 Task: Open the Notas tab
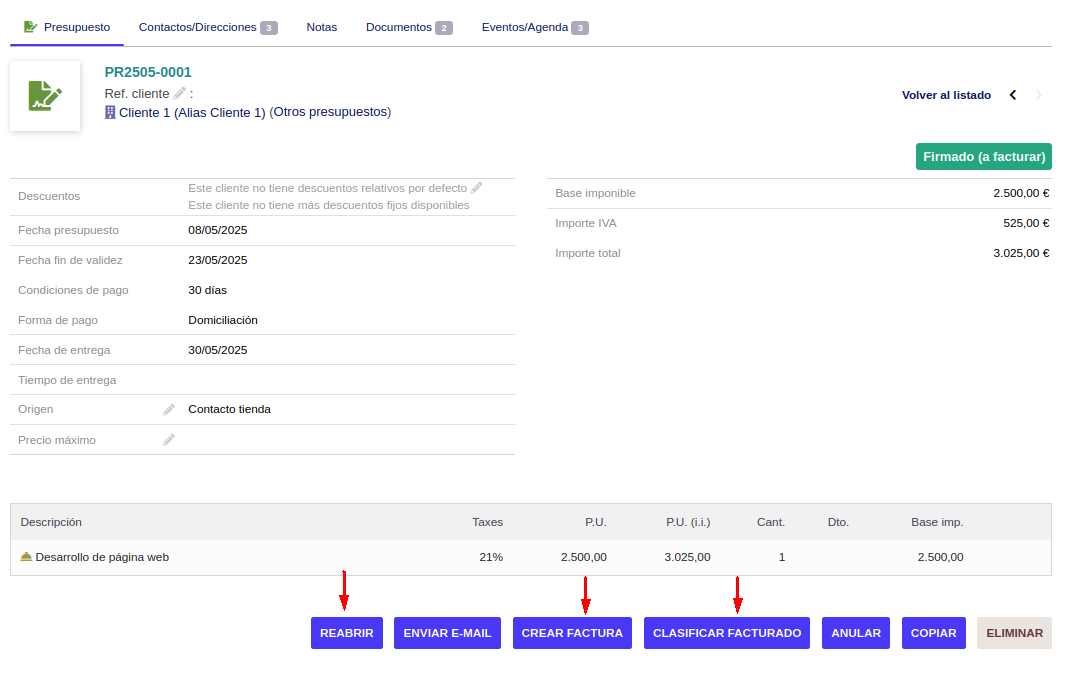click(x=322, y=27)
